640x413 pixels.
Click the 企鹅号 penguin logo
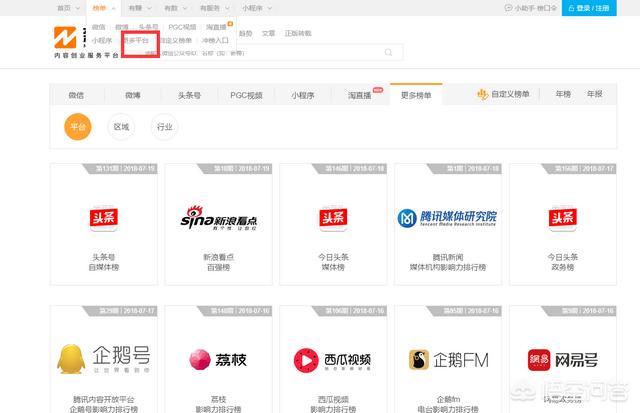[x=104, y=359]
